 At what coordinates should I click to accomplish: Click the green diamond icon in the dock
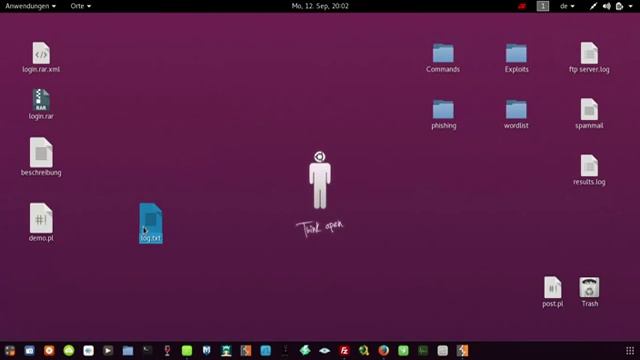click(305, 351)
